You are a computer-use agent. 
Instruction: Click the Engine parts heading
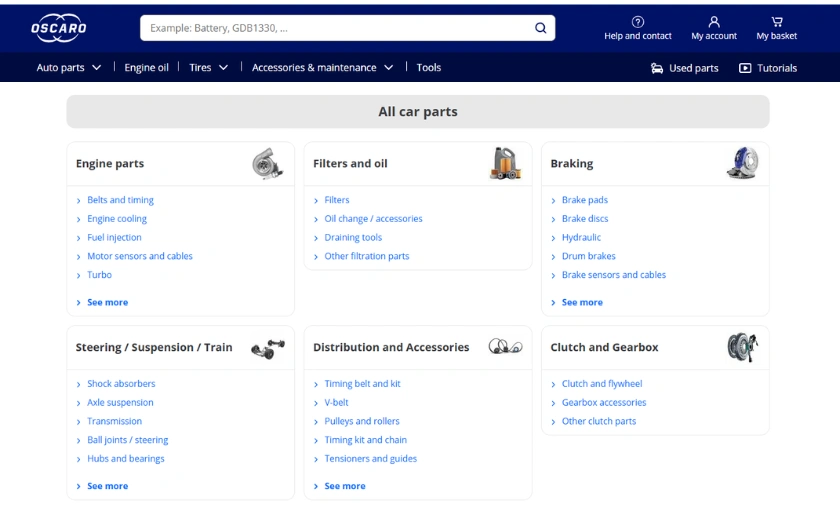click(110, 163)
